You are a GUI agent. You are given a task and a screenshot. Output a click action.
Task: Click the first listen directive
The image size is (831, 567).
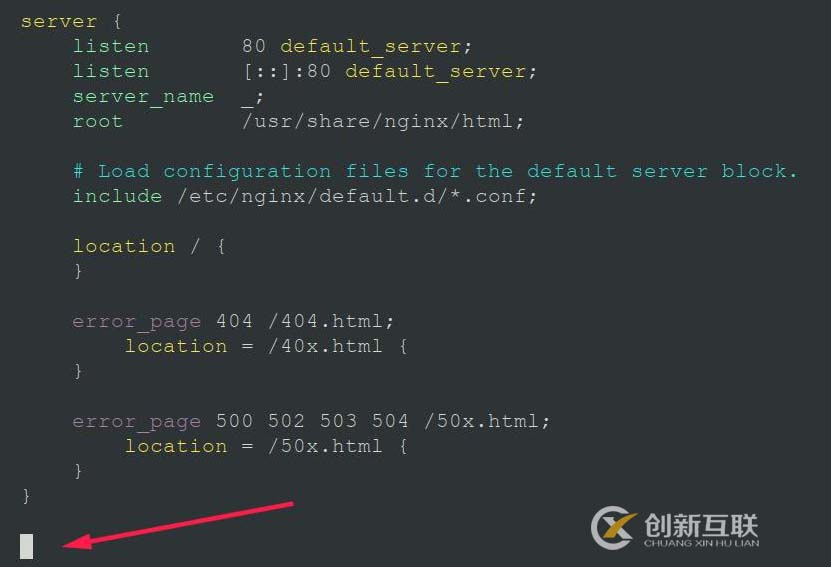pos(111,47)
